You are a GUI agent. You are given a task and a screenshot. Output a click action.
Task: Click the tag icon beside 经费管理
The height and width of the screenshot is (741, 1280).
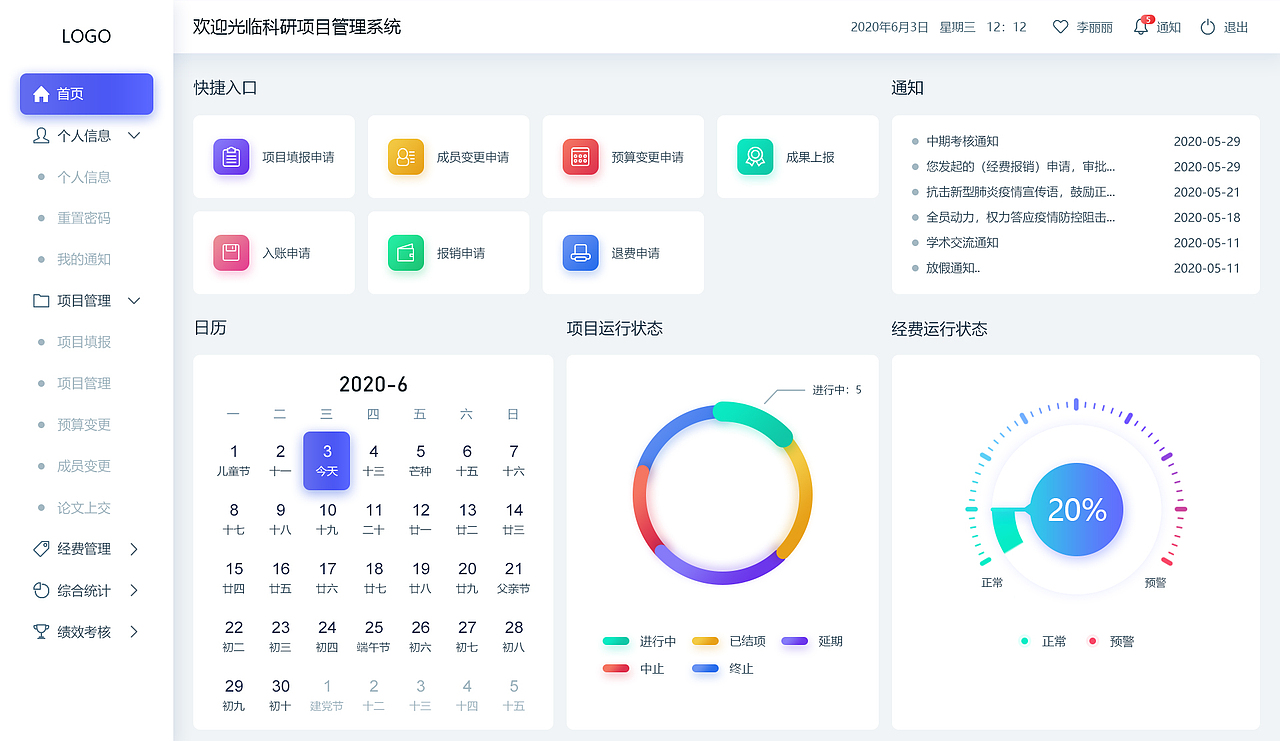tap(41, 549)
